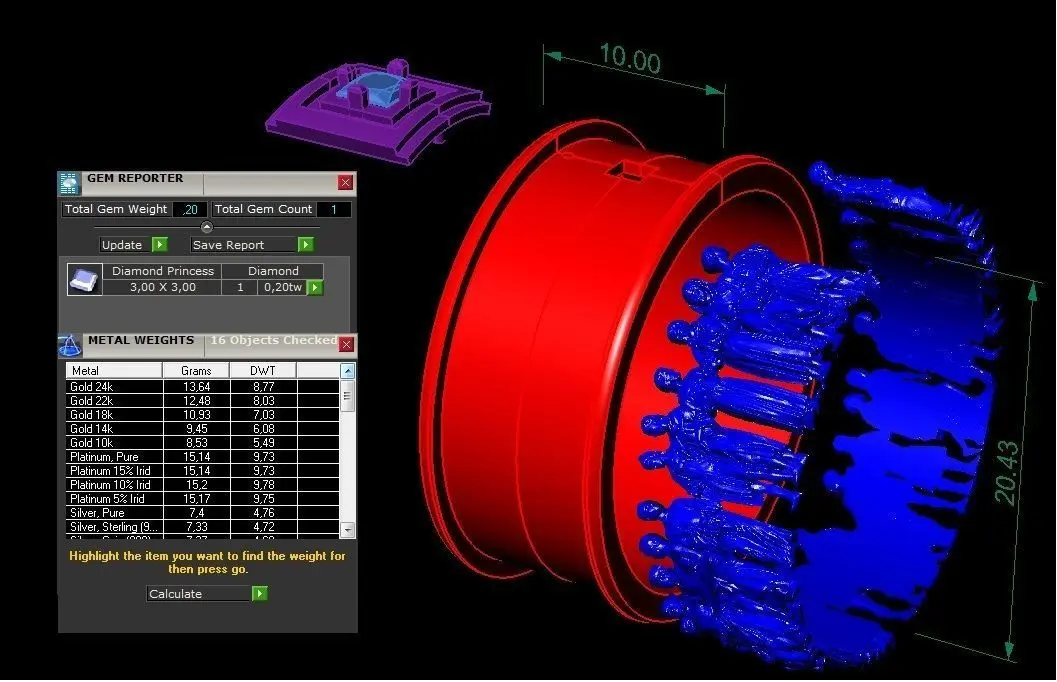Click the Update button
Viewport: 1057px width, 682px height.
coord(125,245)
